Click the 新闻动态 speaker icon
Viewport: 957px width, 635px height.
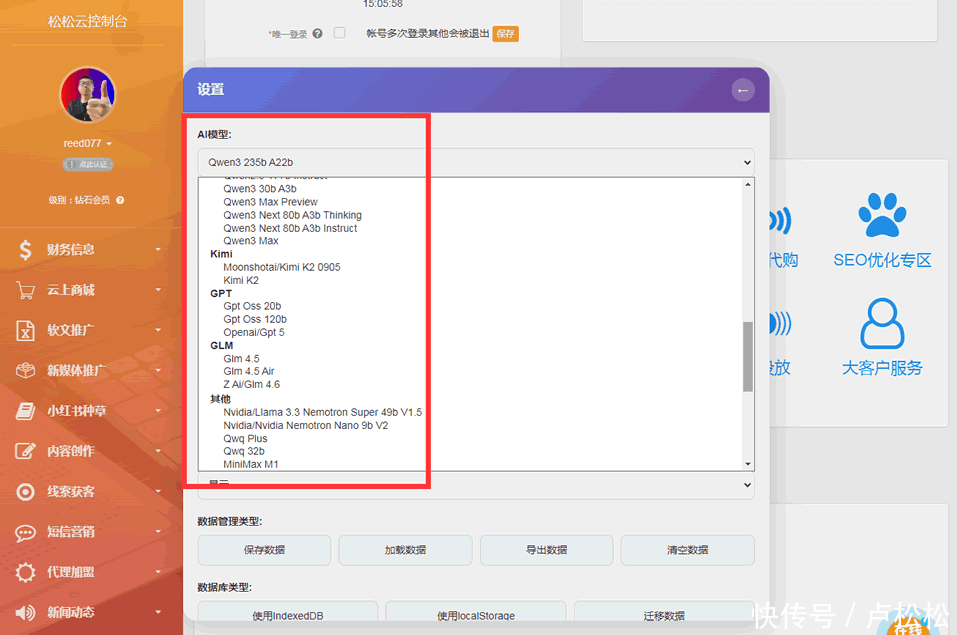click(x=26, y=612)
